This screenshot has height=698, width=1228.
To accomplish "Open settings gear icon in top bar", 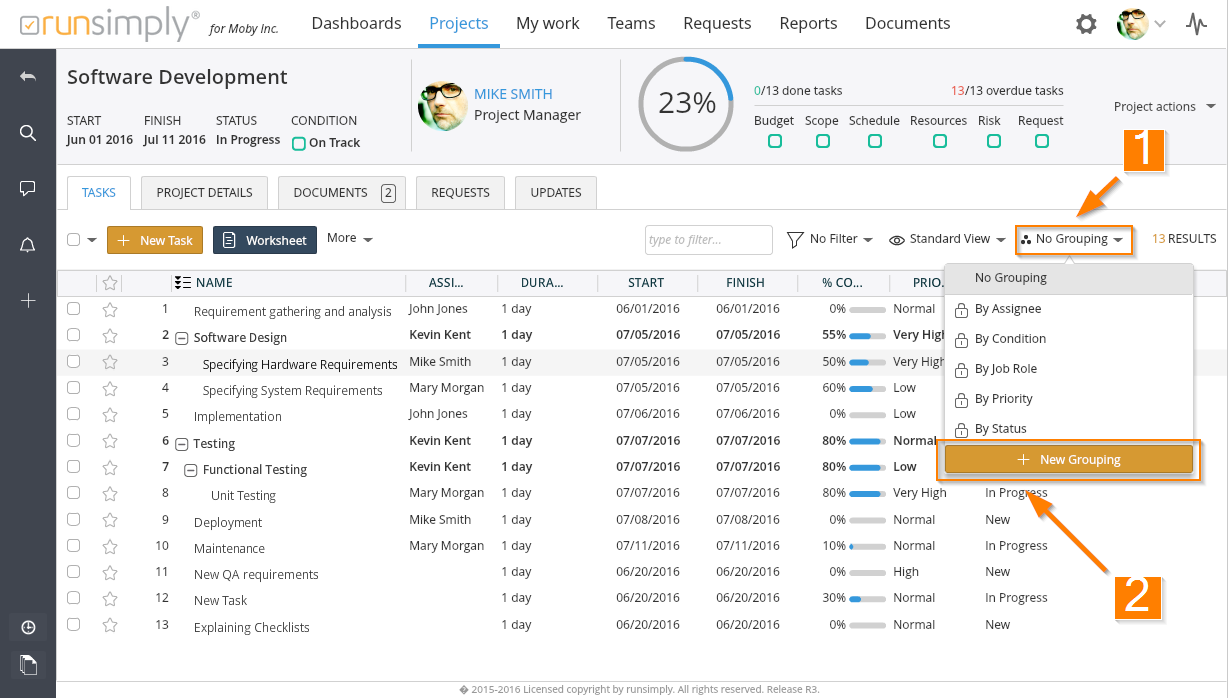I will click(x=1086, y=24).
